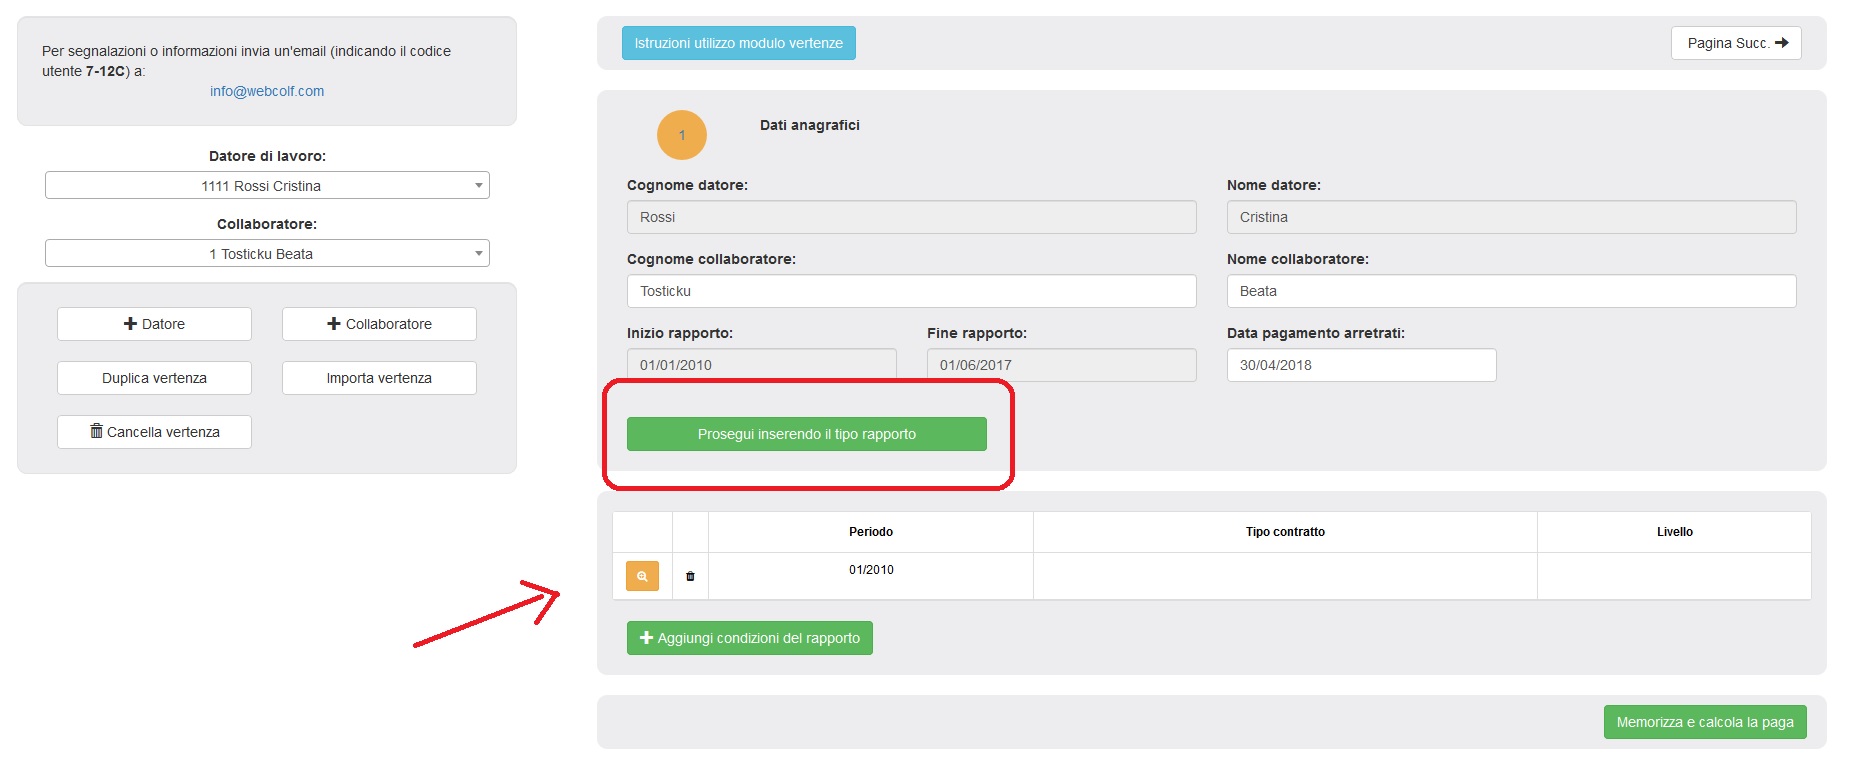1851x767 pixels.
Task: Click Memorizza e calcola la paga
Action: (x=1704, y=722)
